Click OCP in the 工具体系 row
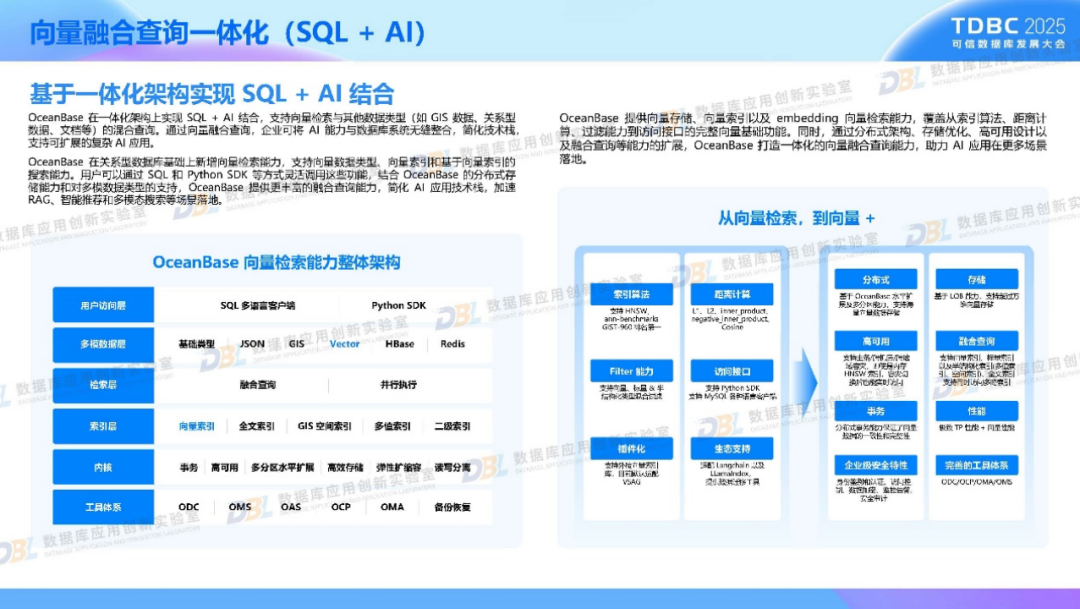1080x609 pixels. tap(341, 507)
